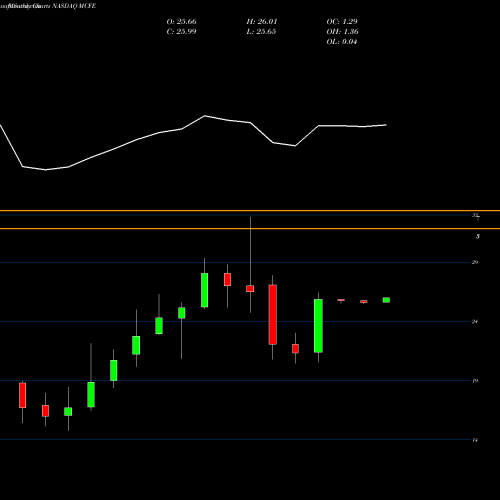Click the '29' price axis label
This screenshot has height=500, width=500.
tap(475, 262)
